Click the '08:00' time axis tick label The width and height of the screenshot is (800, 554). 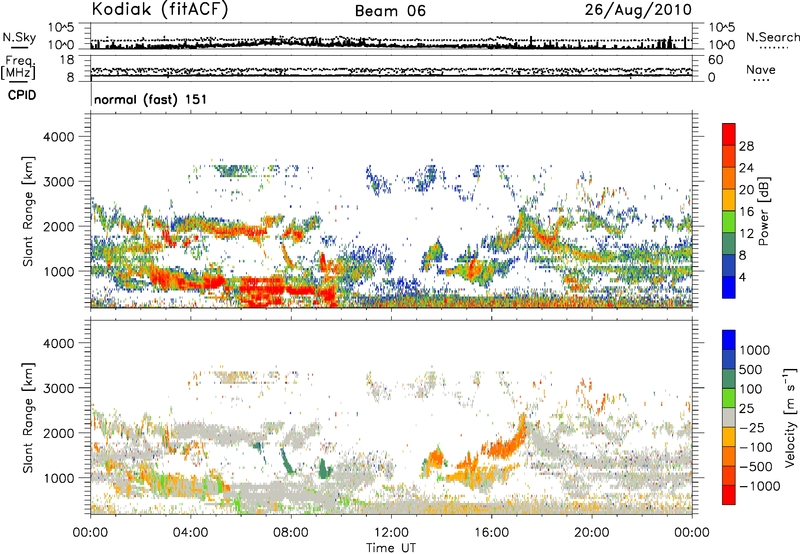pyautogui.click(x=291, y=533)
